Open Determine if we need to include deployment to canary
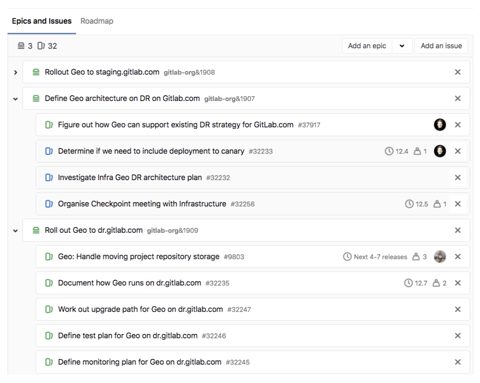This screenshot has height=383, width=480. [151, 151]
